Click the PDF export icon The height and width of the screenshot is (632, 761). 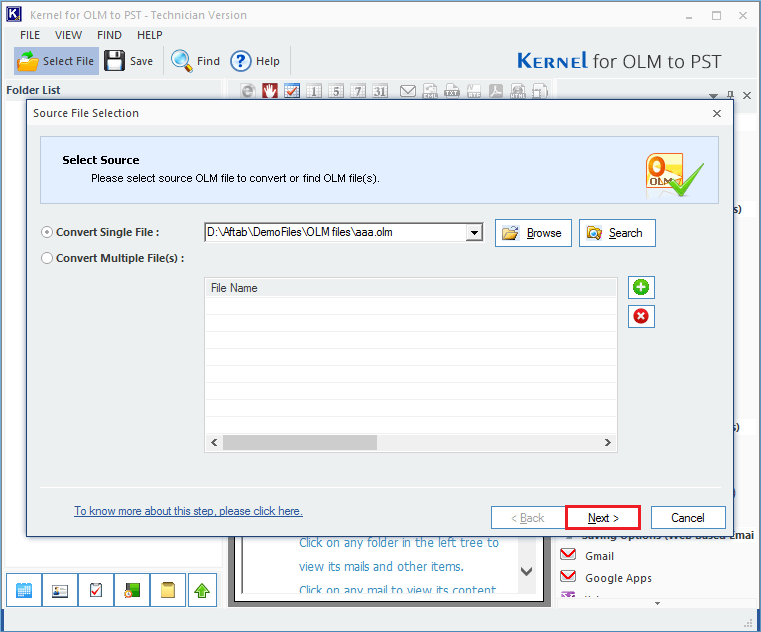[x=496, y=91]
